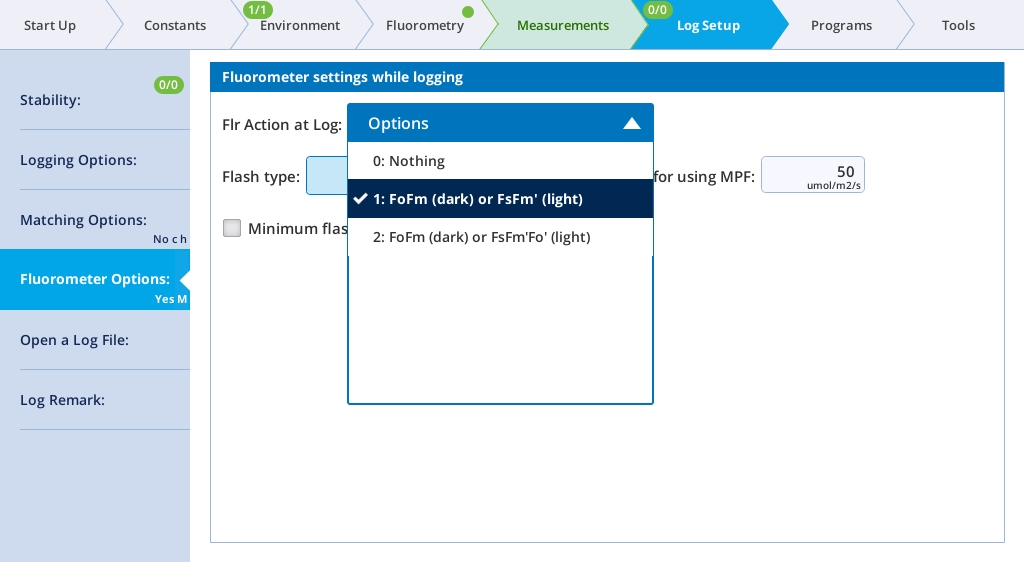Click the Log Setup tab

click(x=708, y=25)
